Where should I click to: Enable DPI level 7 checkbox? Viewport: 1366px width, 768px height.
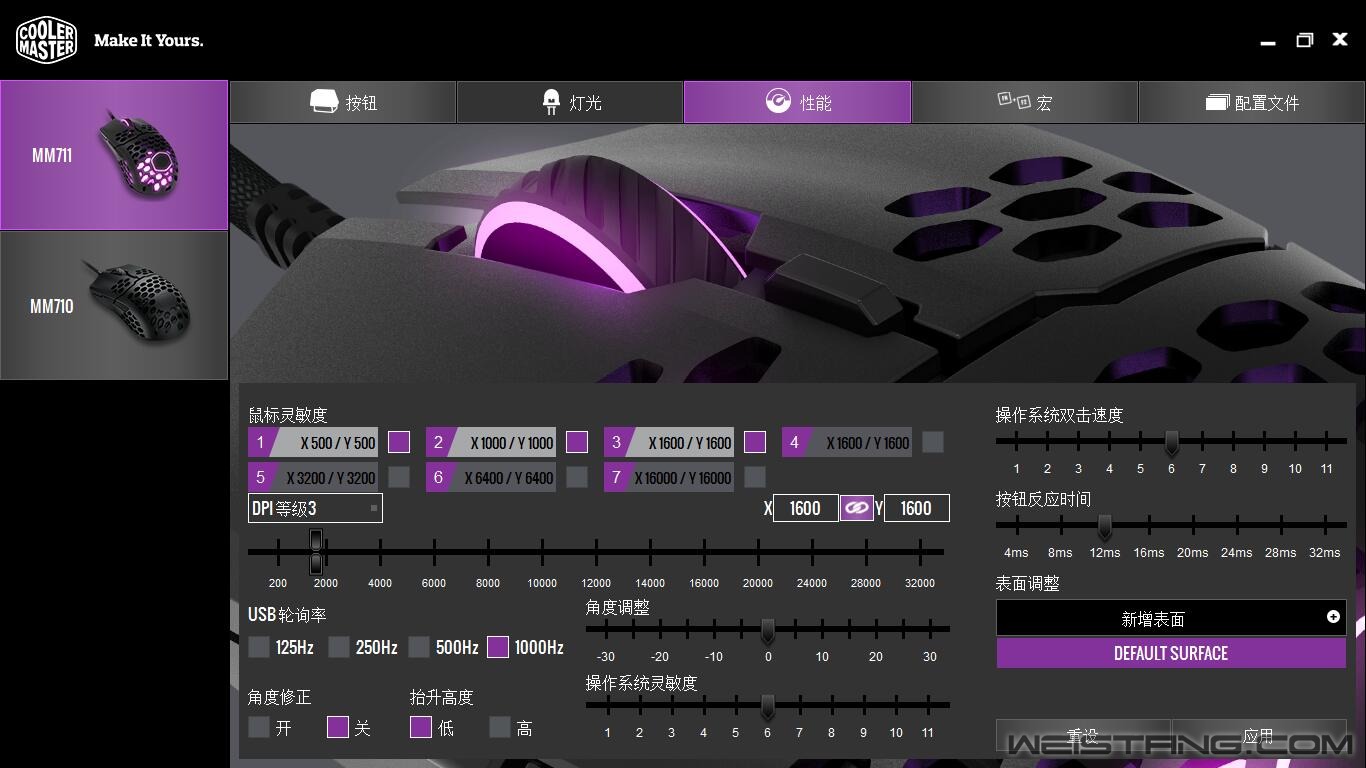coord(755,477)
